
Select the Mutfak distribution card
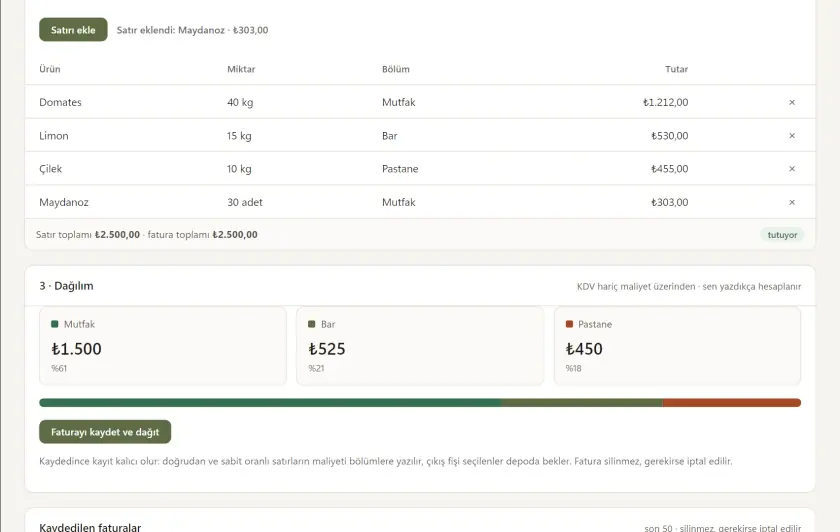[x=163, y=346]
